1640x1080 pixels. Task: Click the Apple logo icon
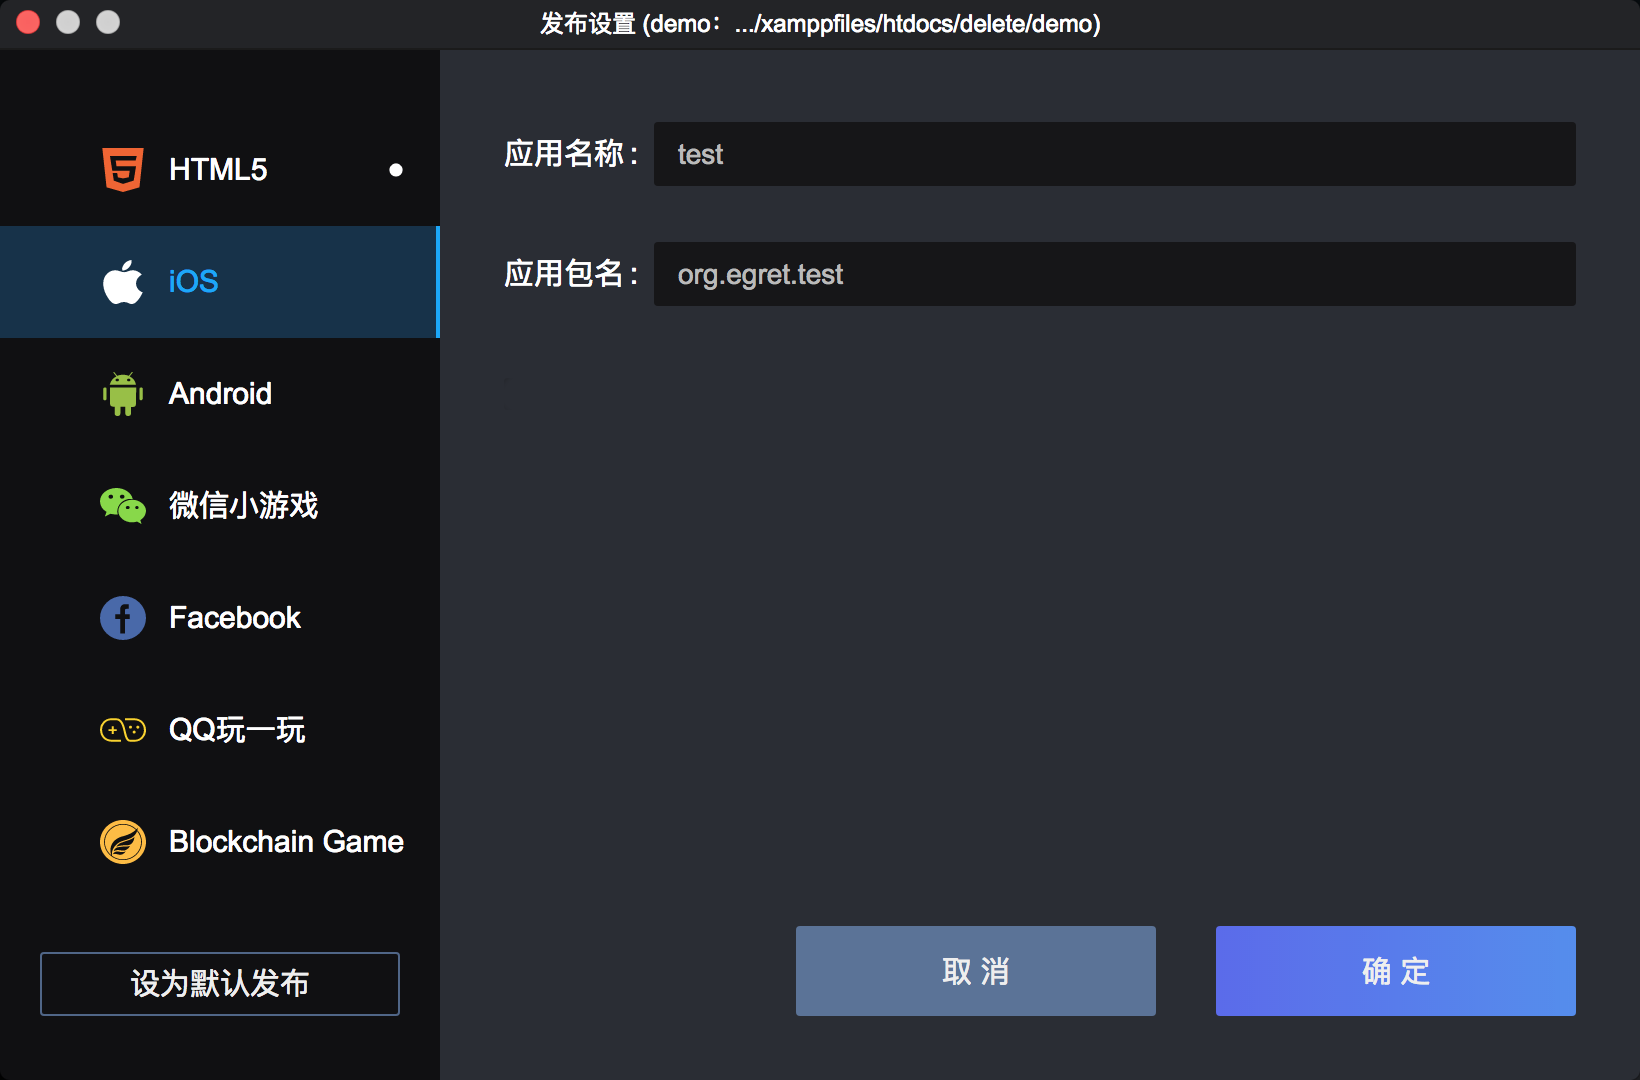123,282
